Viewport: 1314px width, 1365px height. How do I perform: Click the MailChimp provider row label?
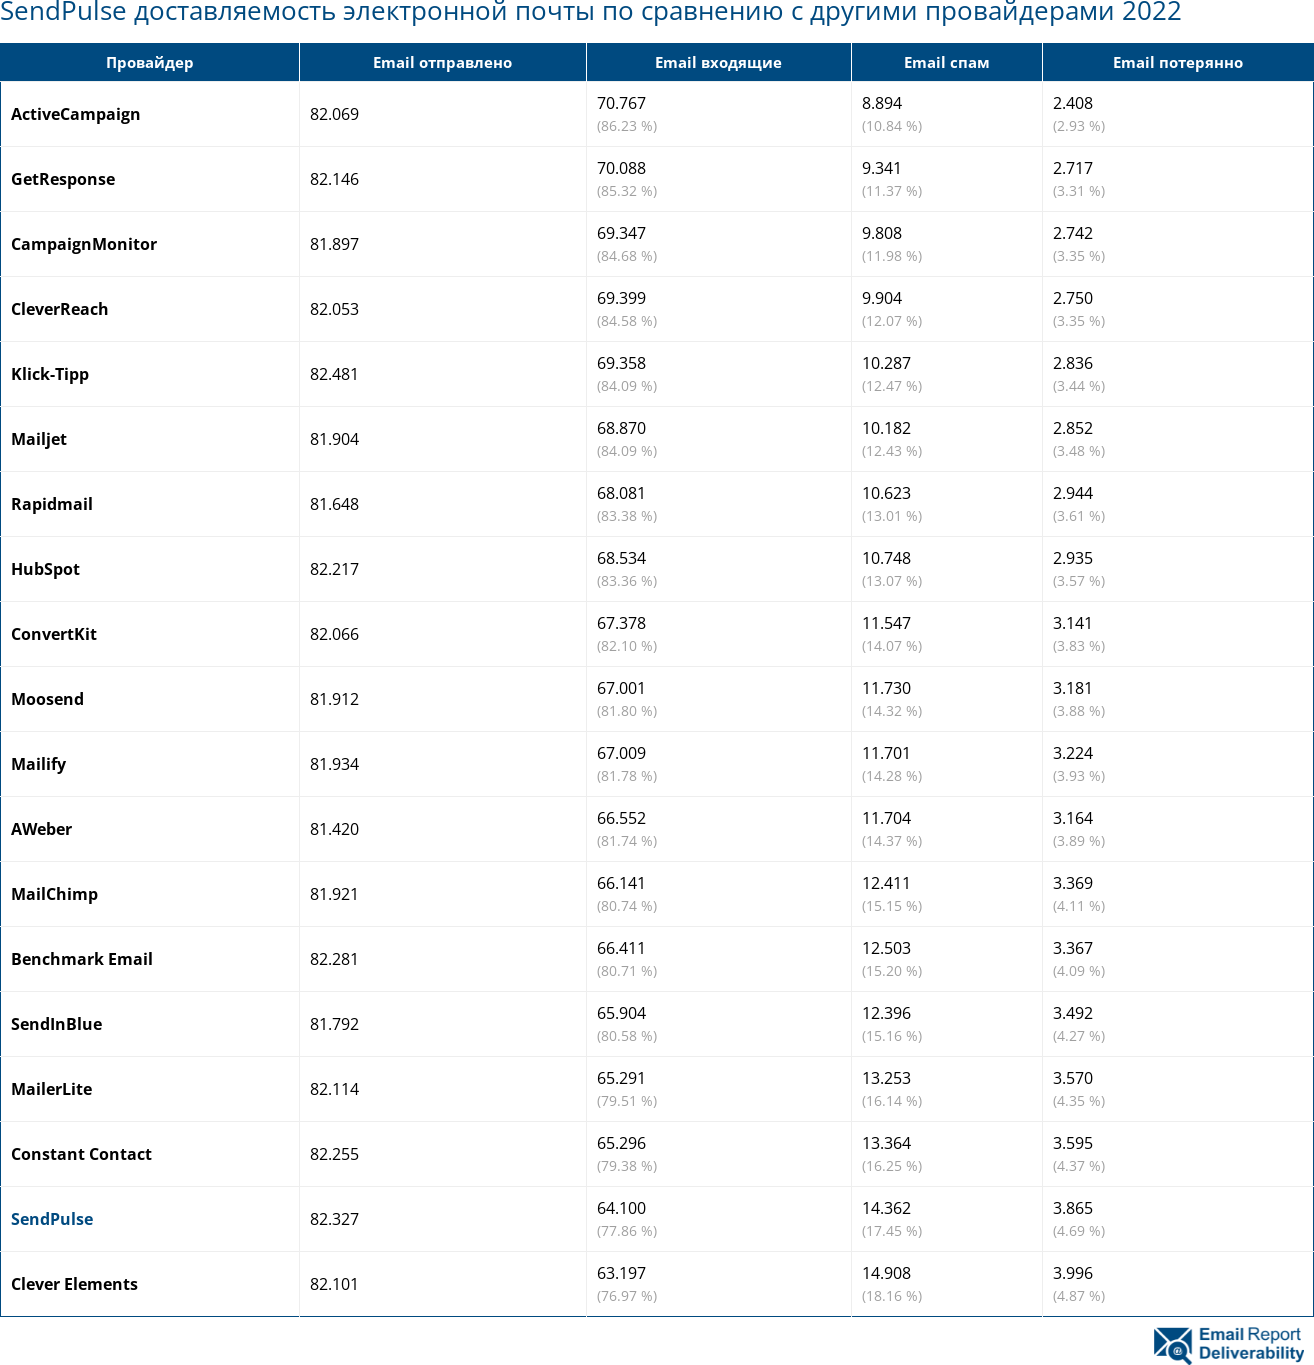[54, 894]
